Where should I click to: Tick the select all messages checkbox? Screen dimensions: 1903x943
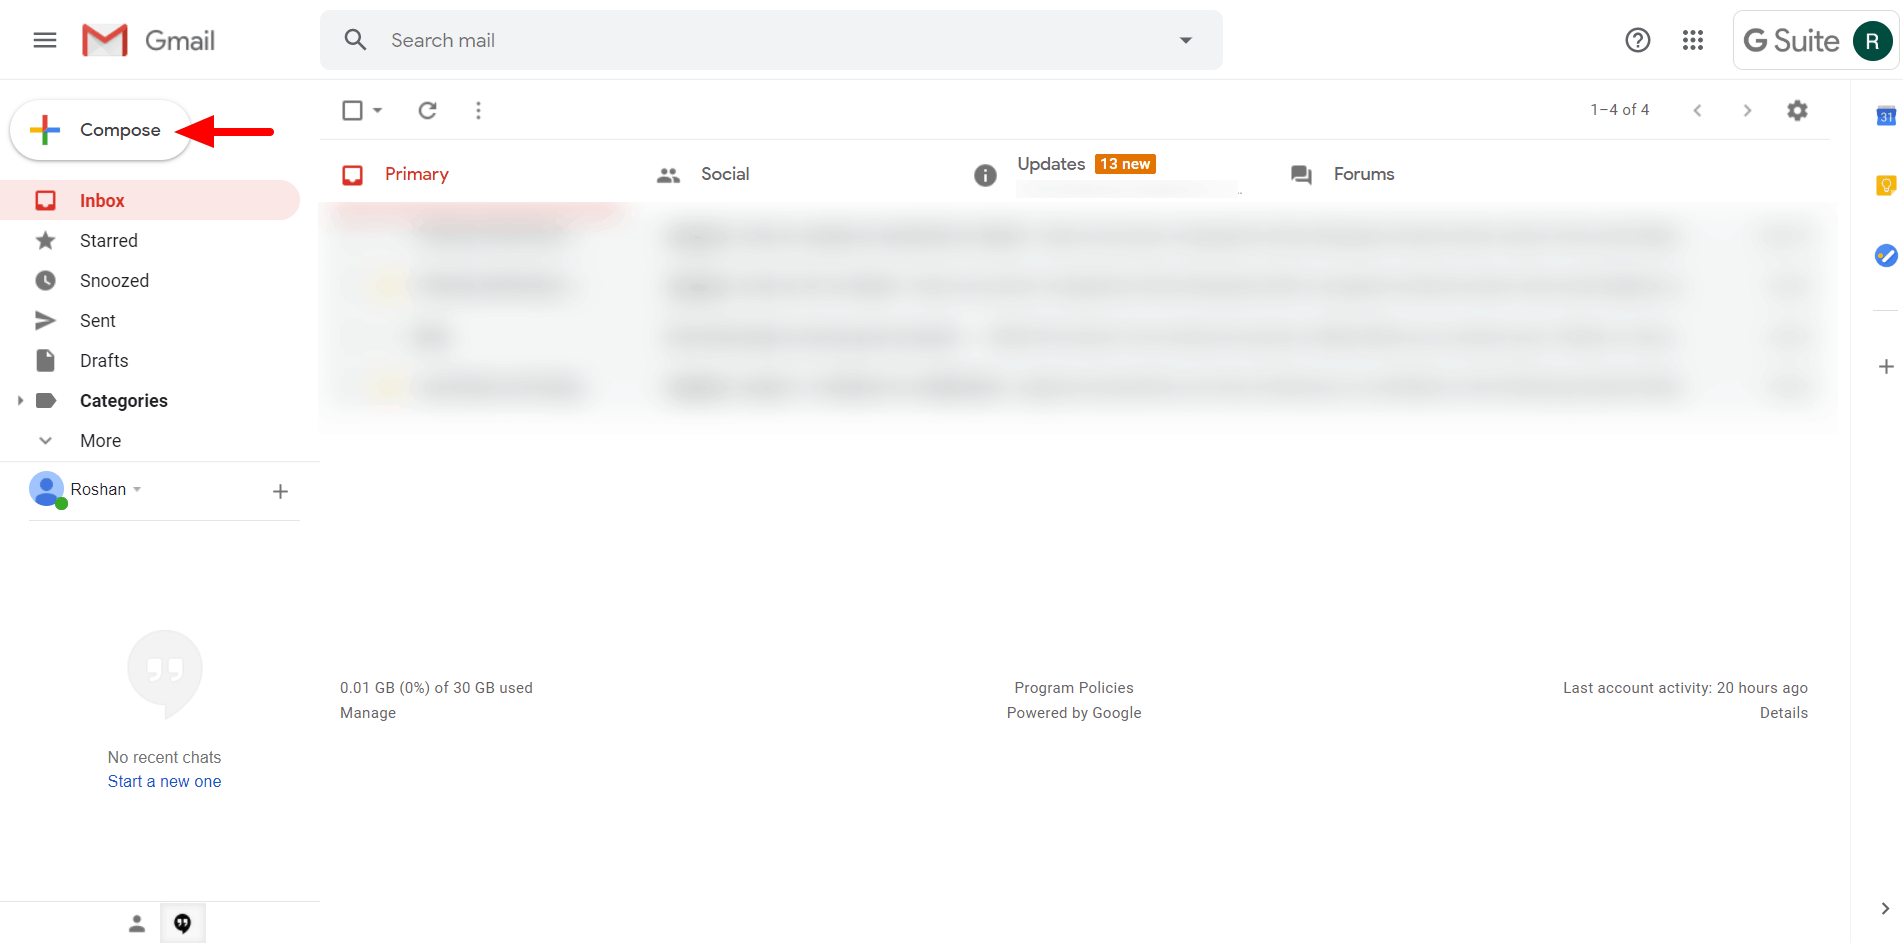[352, 110]
